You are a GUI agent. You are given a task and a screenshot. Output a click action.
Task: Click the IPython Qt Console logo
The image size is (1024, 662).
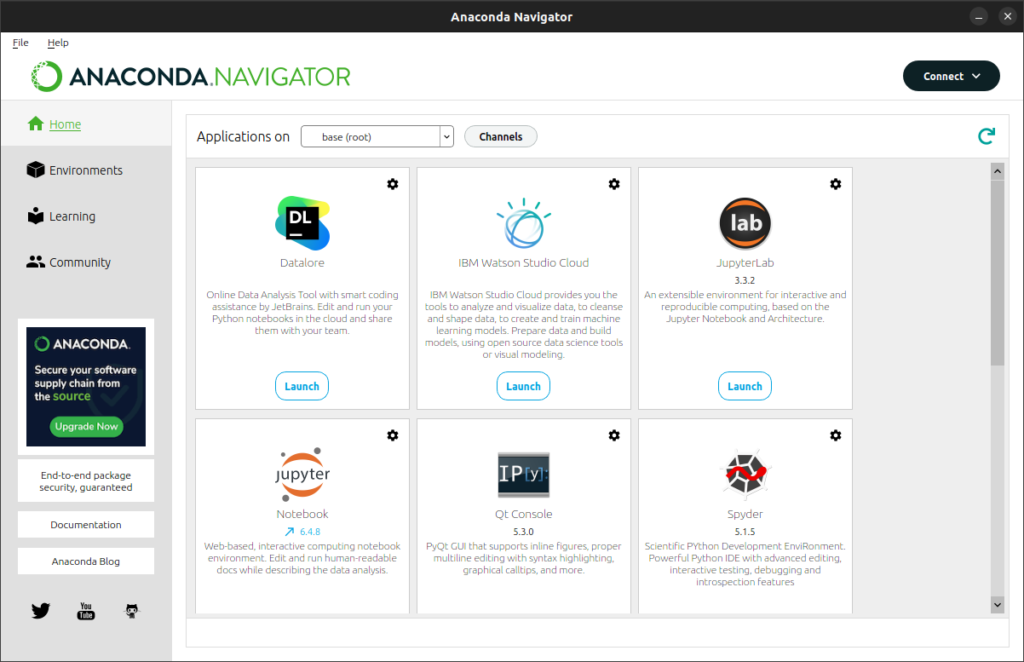[x=524, y=474]
